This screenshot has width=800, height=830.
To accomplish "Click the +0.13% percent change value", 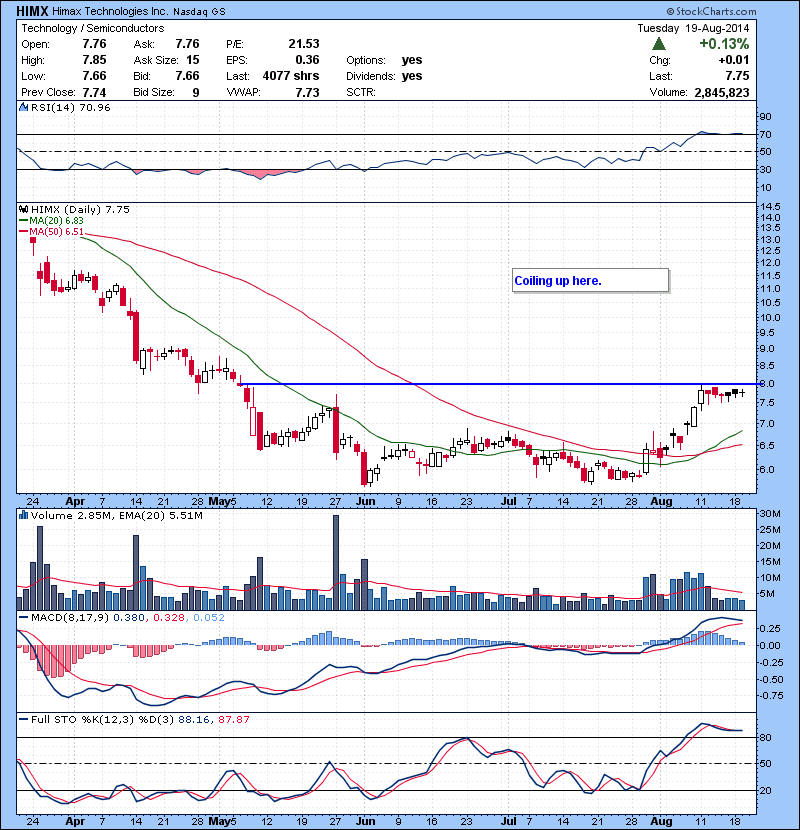I will (x=724, y=44).
